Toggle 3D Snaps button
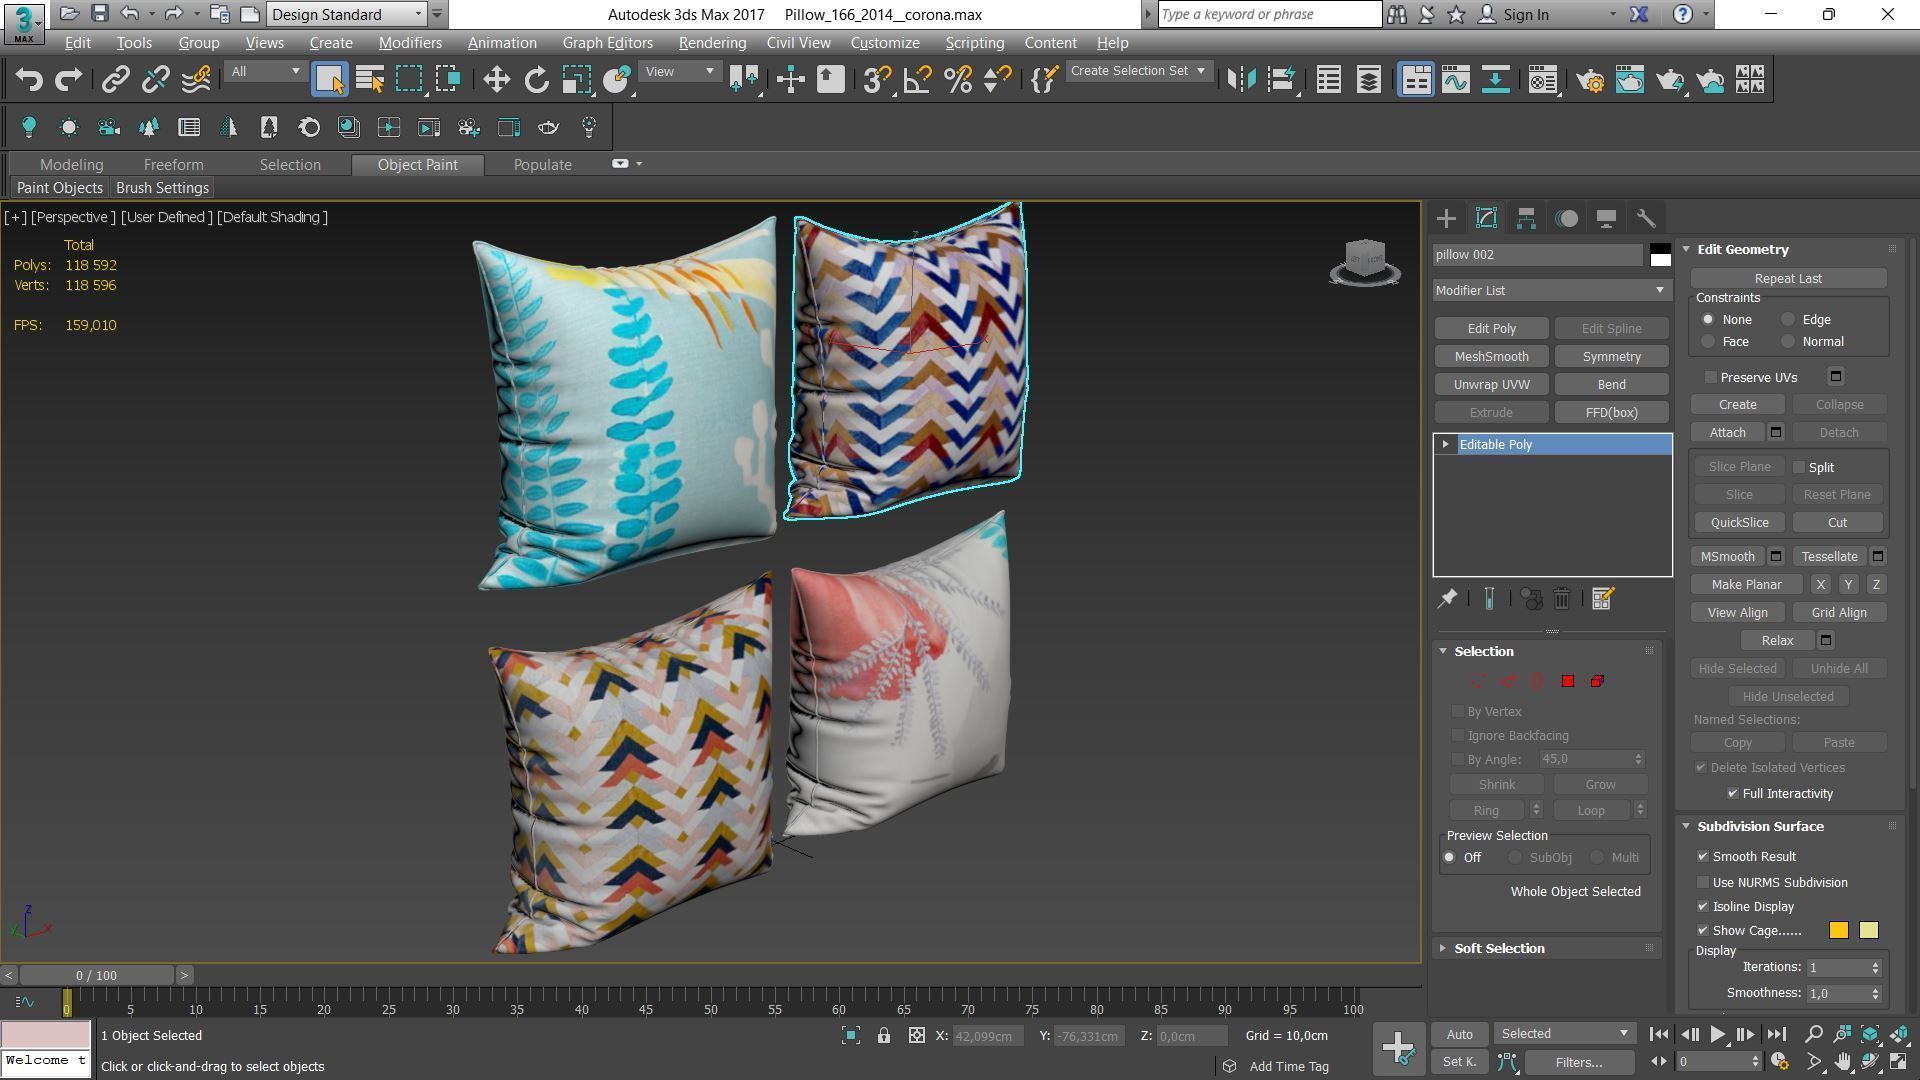The height and width of the screenshot is (1080, 1920). [877, 80]
